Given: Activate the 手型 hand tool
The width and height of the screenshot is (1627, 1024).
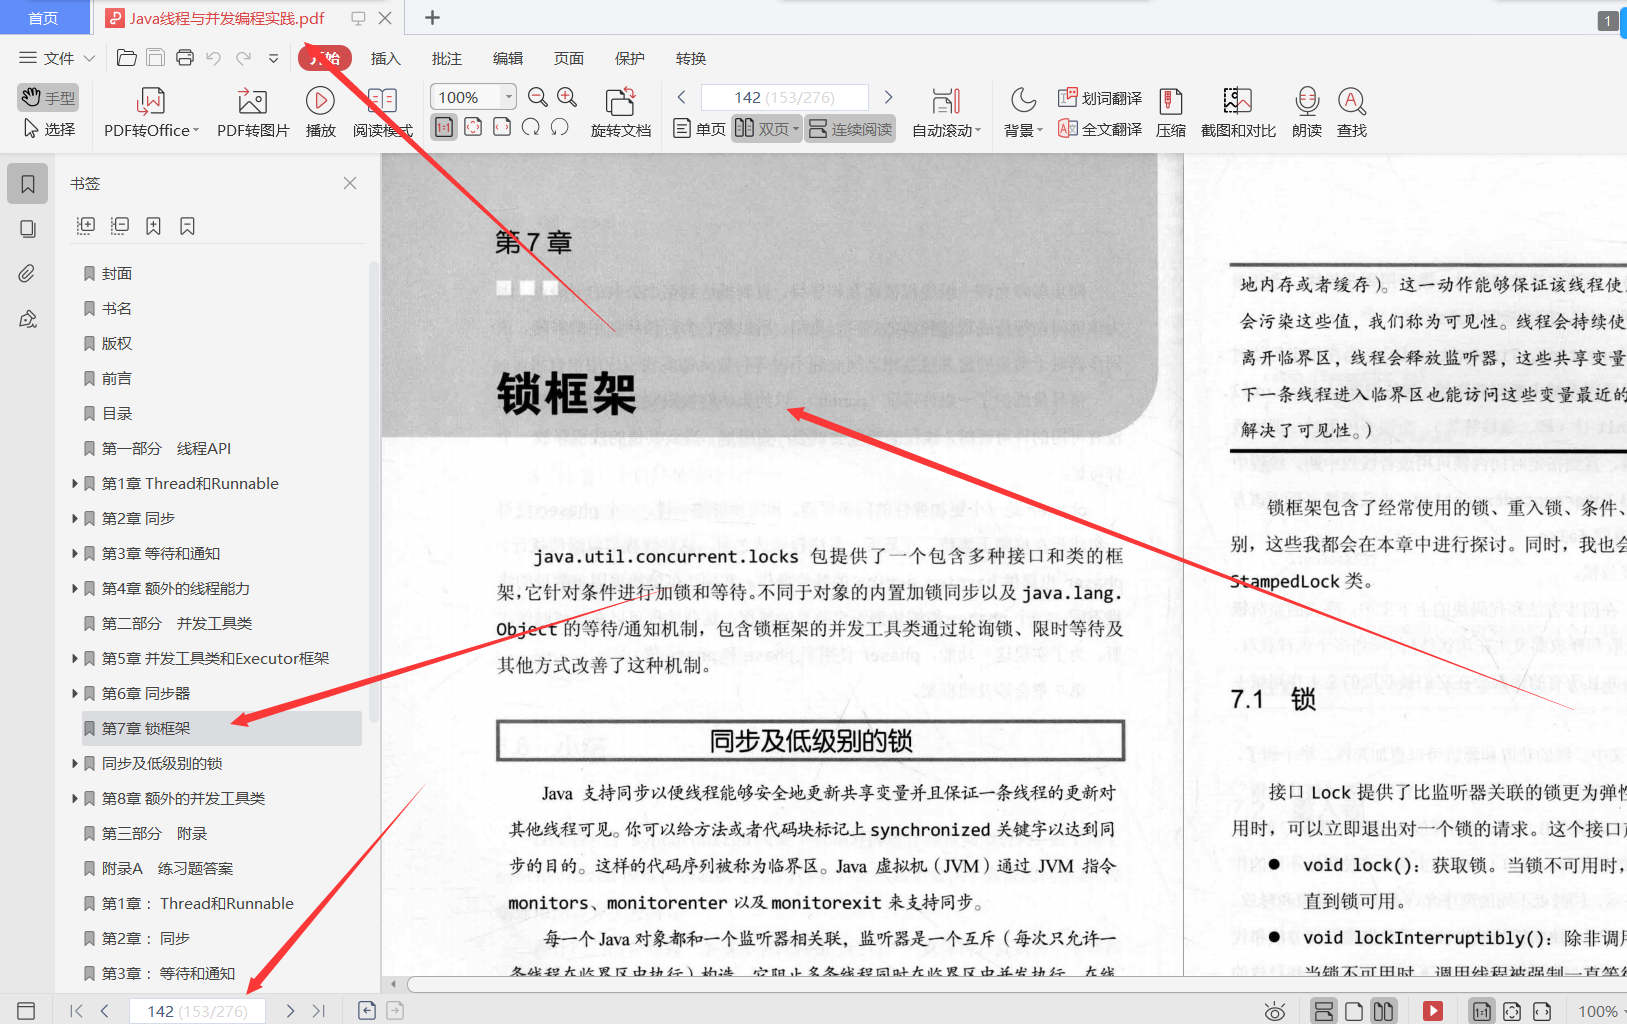Looking at the screenshot, I should pos(48,97).
